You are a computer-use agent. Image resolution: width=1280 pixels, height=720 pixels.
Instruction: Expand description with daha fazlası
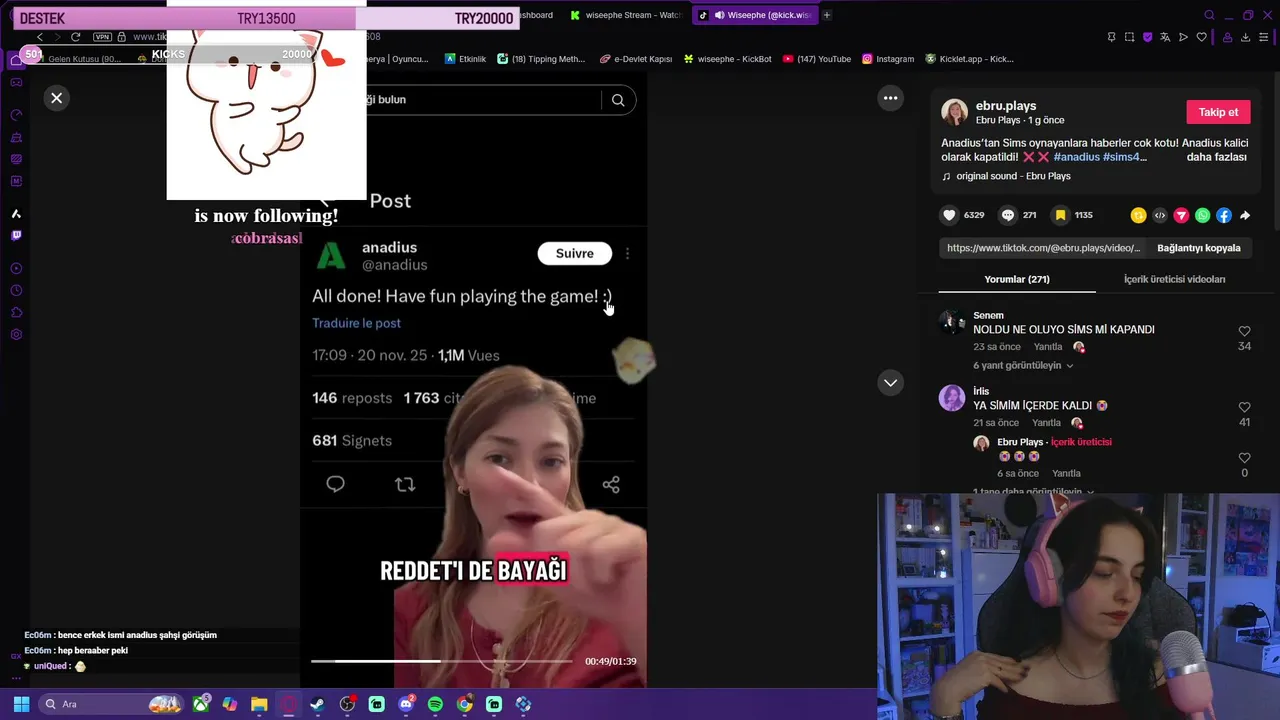(1216, 157)
